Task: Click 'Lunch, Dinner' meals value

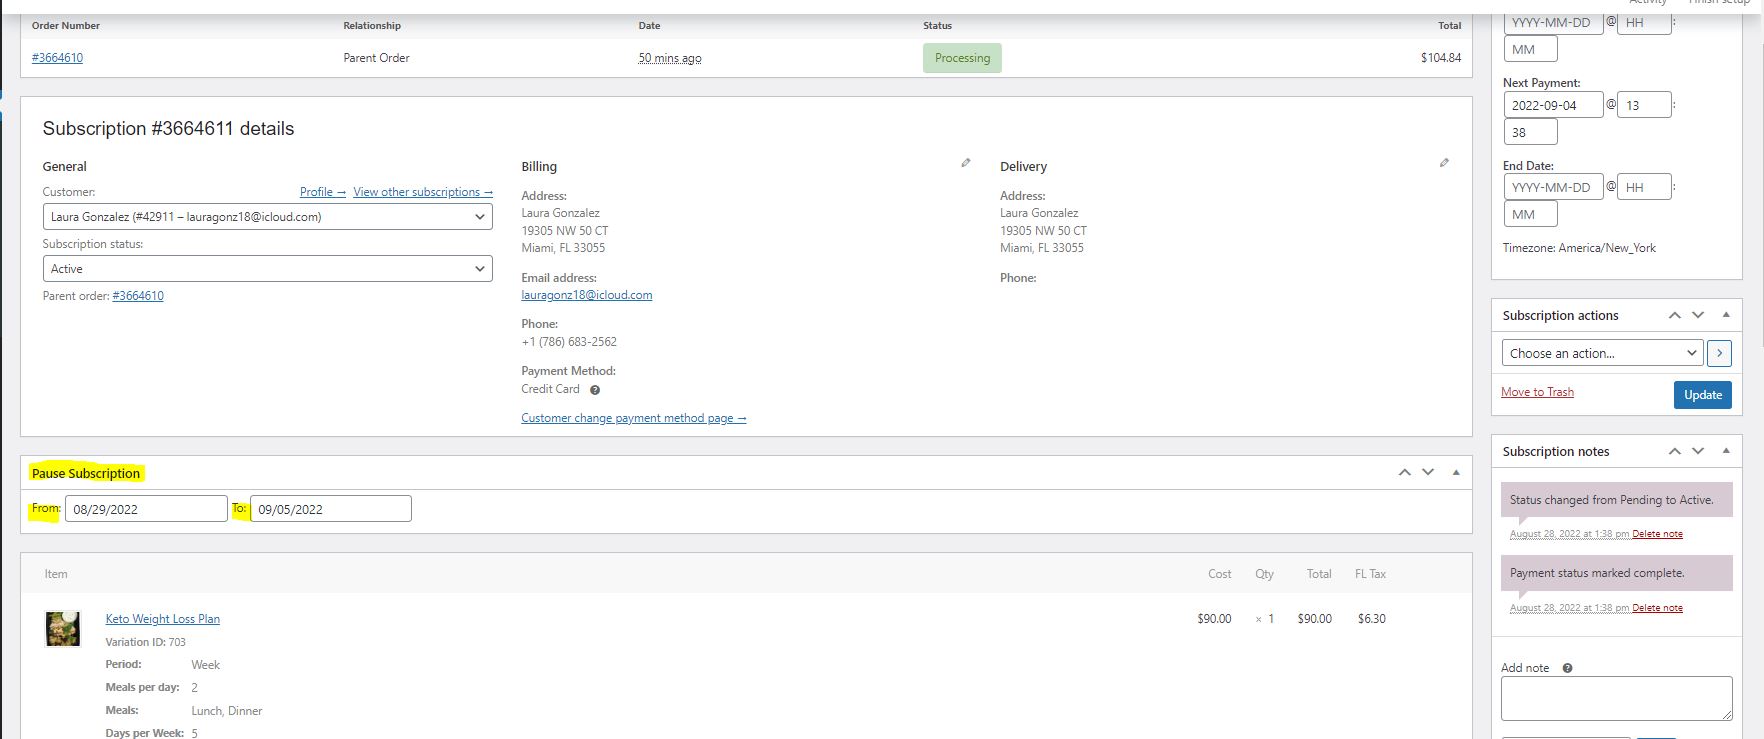Action: click(x=227, y=711)
